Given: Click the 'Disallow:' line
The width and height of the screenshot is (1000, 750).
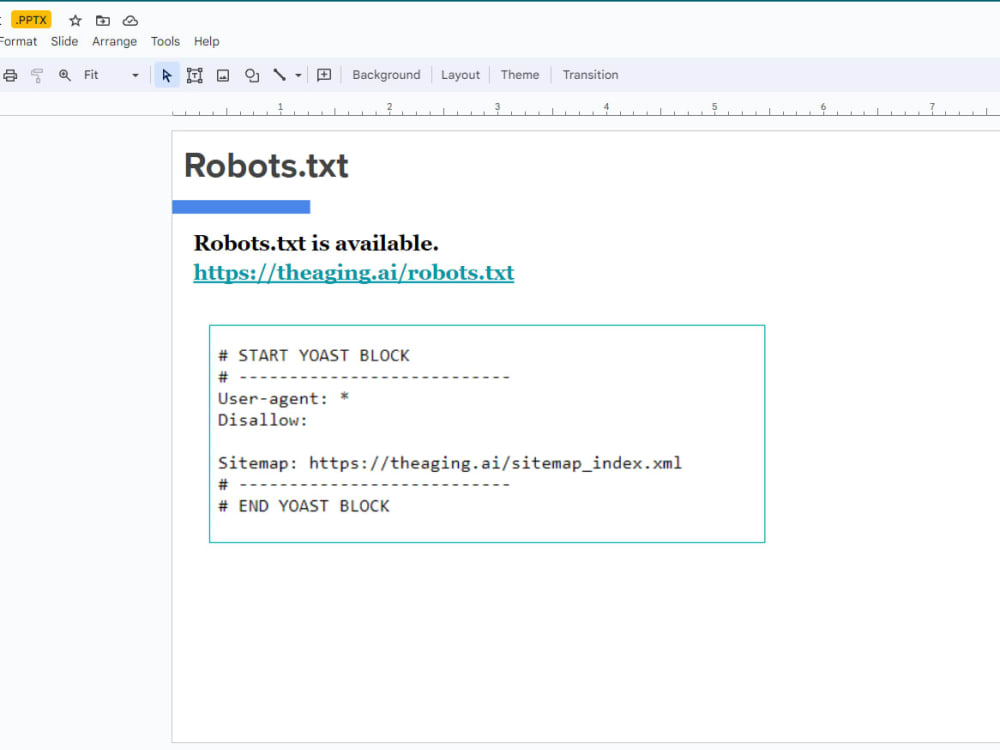Looking at the screenshot, I should pyautogui.click(x=263, y=420).
